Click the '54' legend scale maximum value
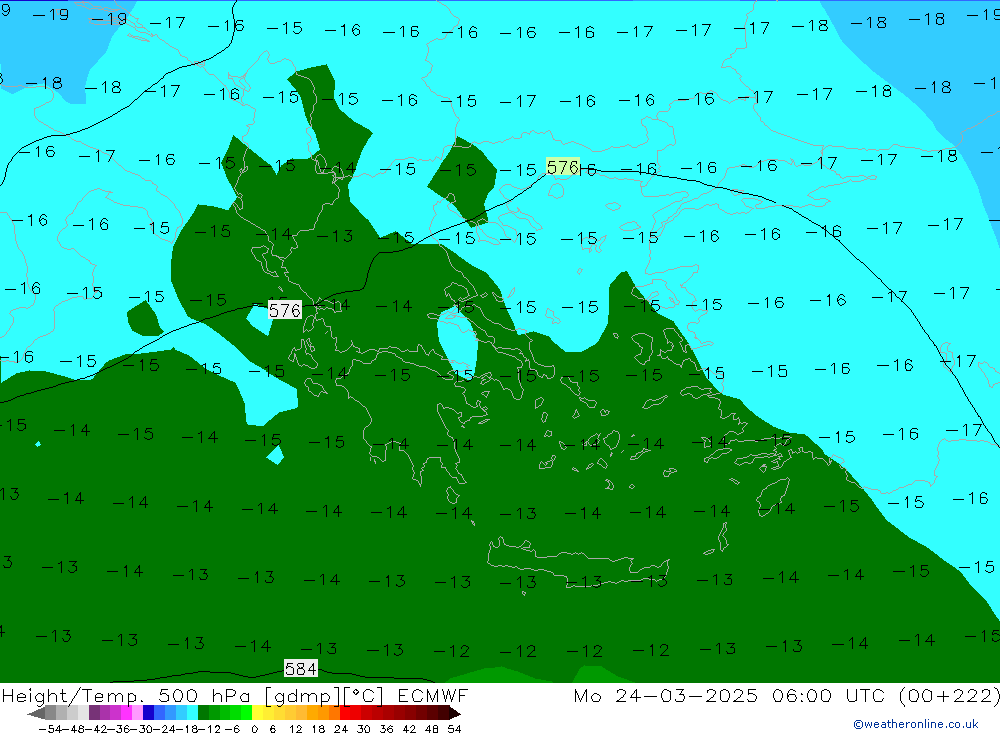 point(454,729)
